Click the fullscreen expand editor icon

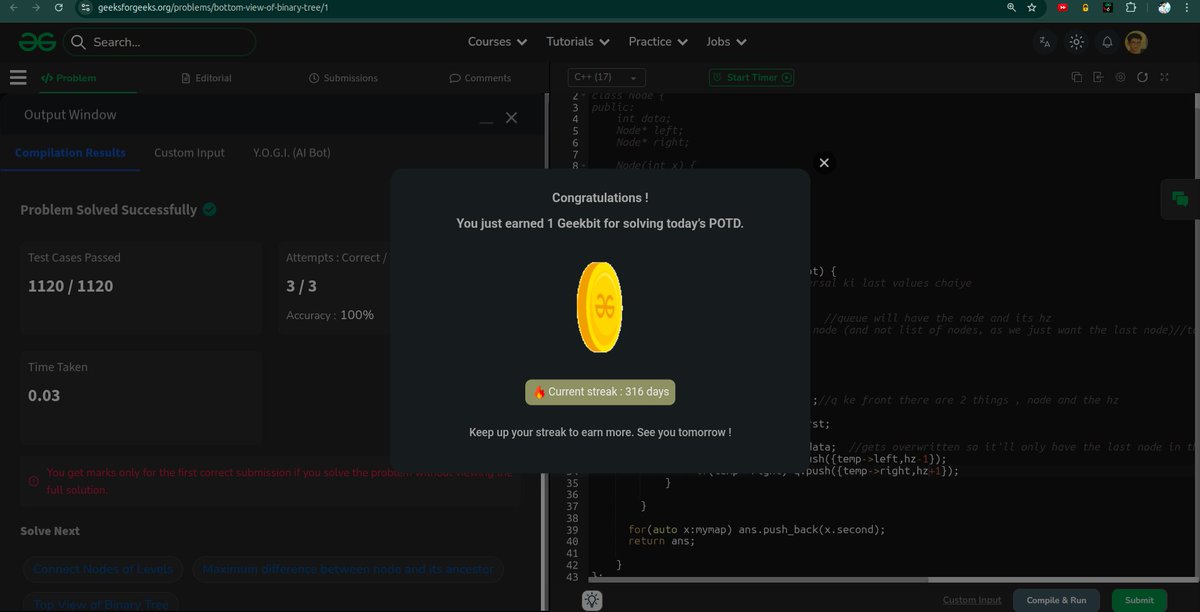tap(1165, 77)
